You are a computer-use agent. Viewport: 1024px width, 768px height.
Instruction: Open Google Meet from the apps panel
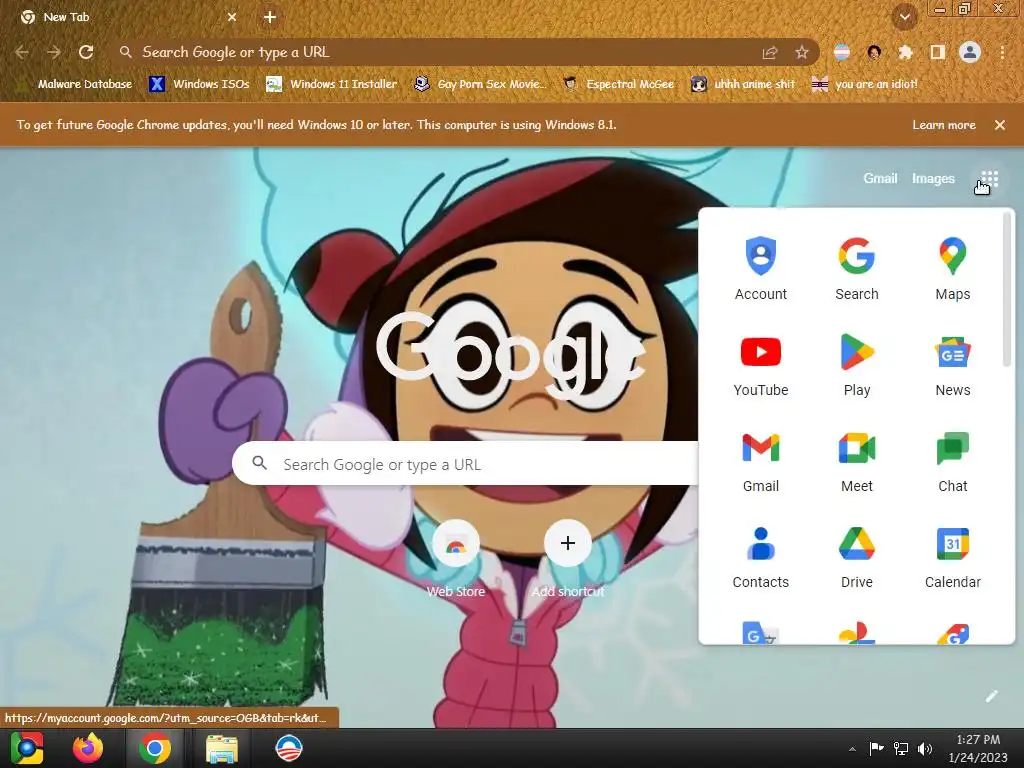pos(857,461)
